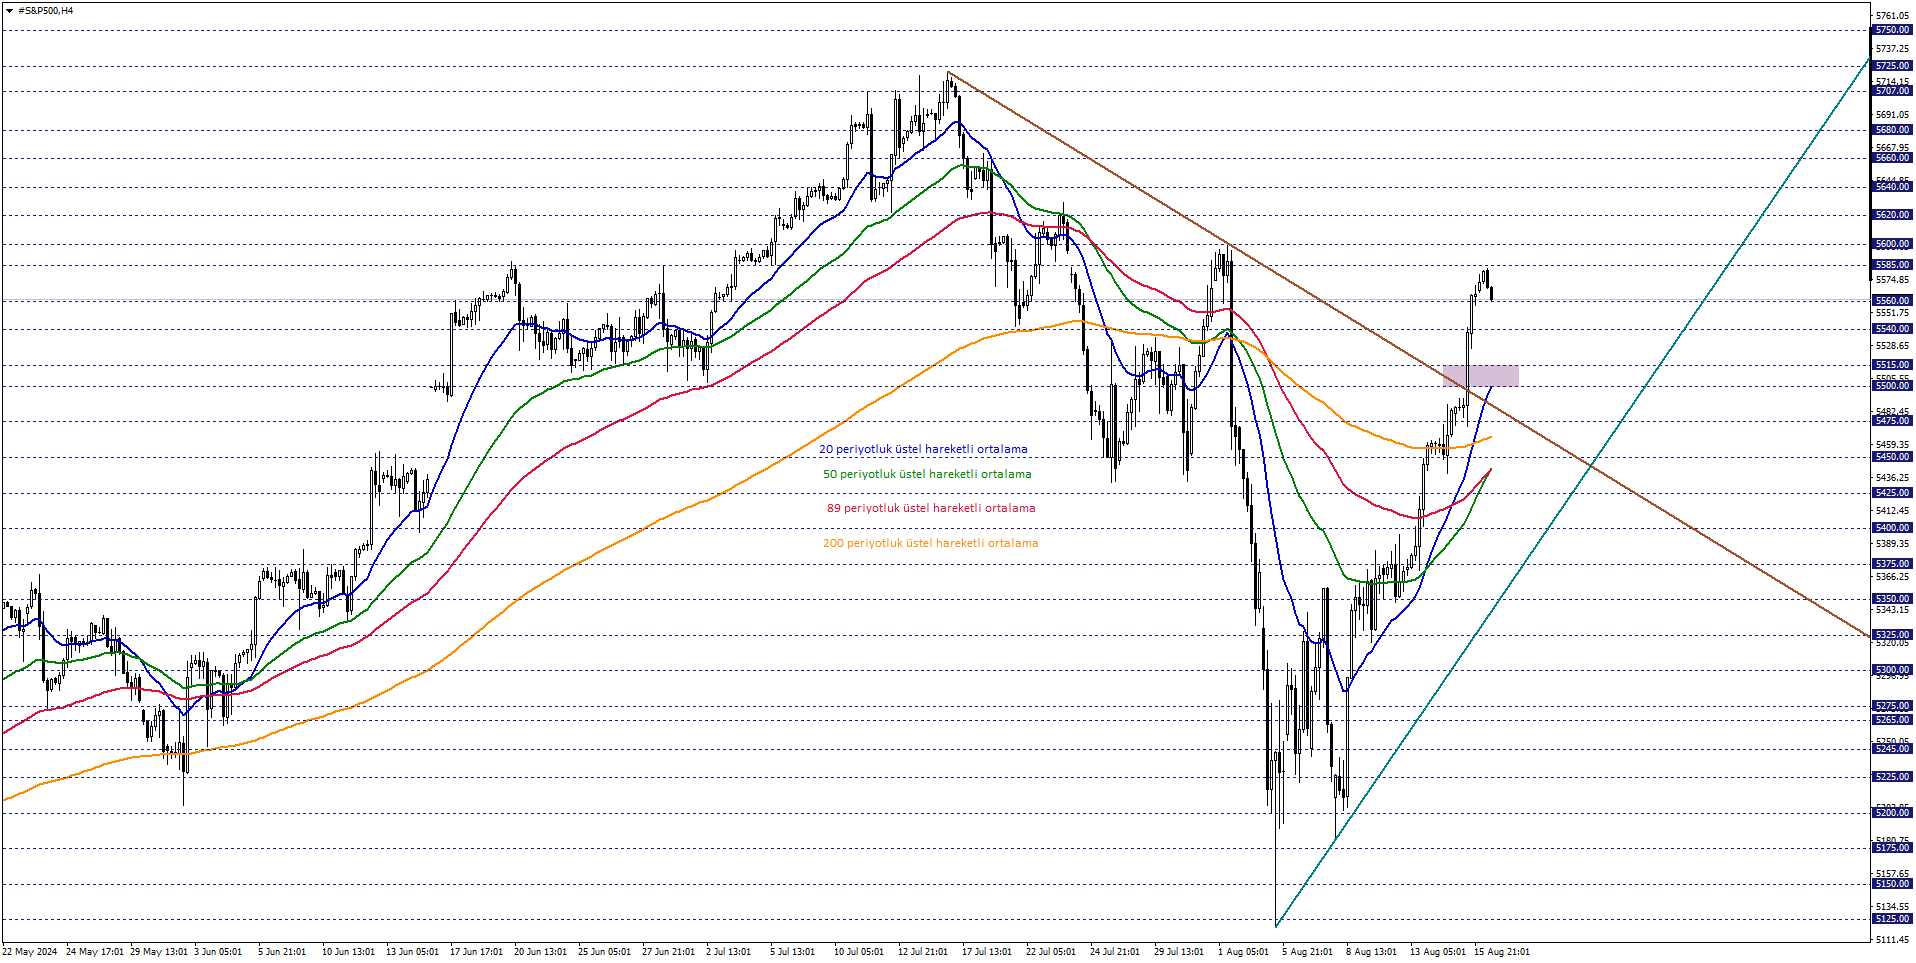Click the 5245.00 price level label

pyautogui.click(x=1892, y=749)
